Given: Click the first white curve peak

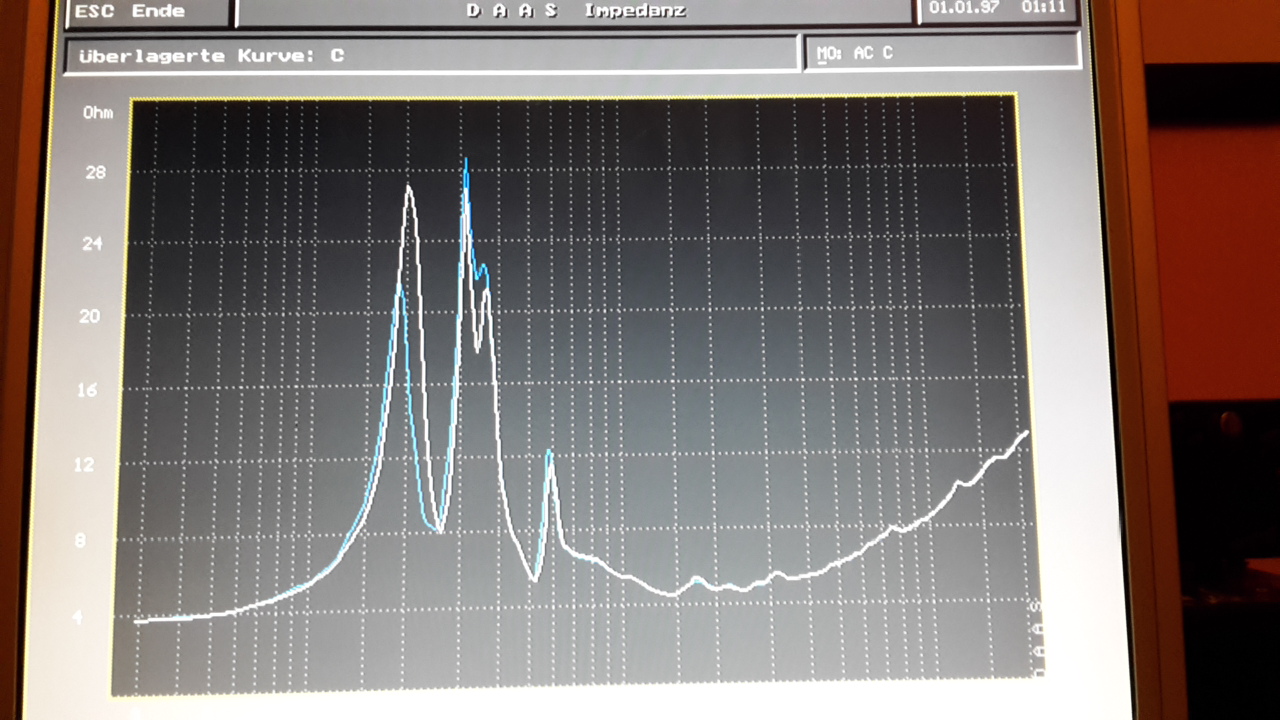Looking at the screenshot, I should pos(408,188).
